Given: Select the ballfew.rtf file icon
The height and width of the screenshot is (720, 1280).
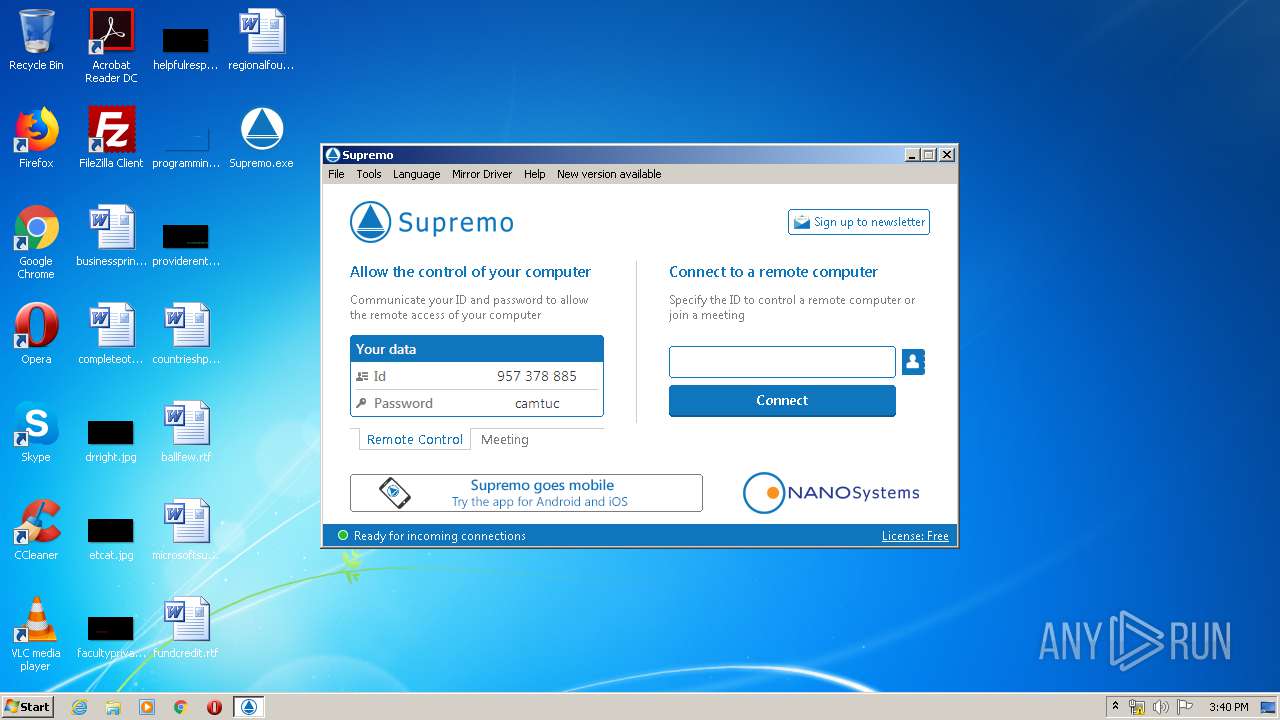Looking at the screenshot, I should click(x=186, y=432).
